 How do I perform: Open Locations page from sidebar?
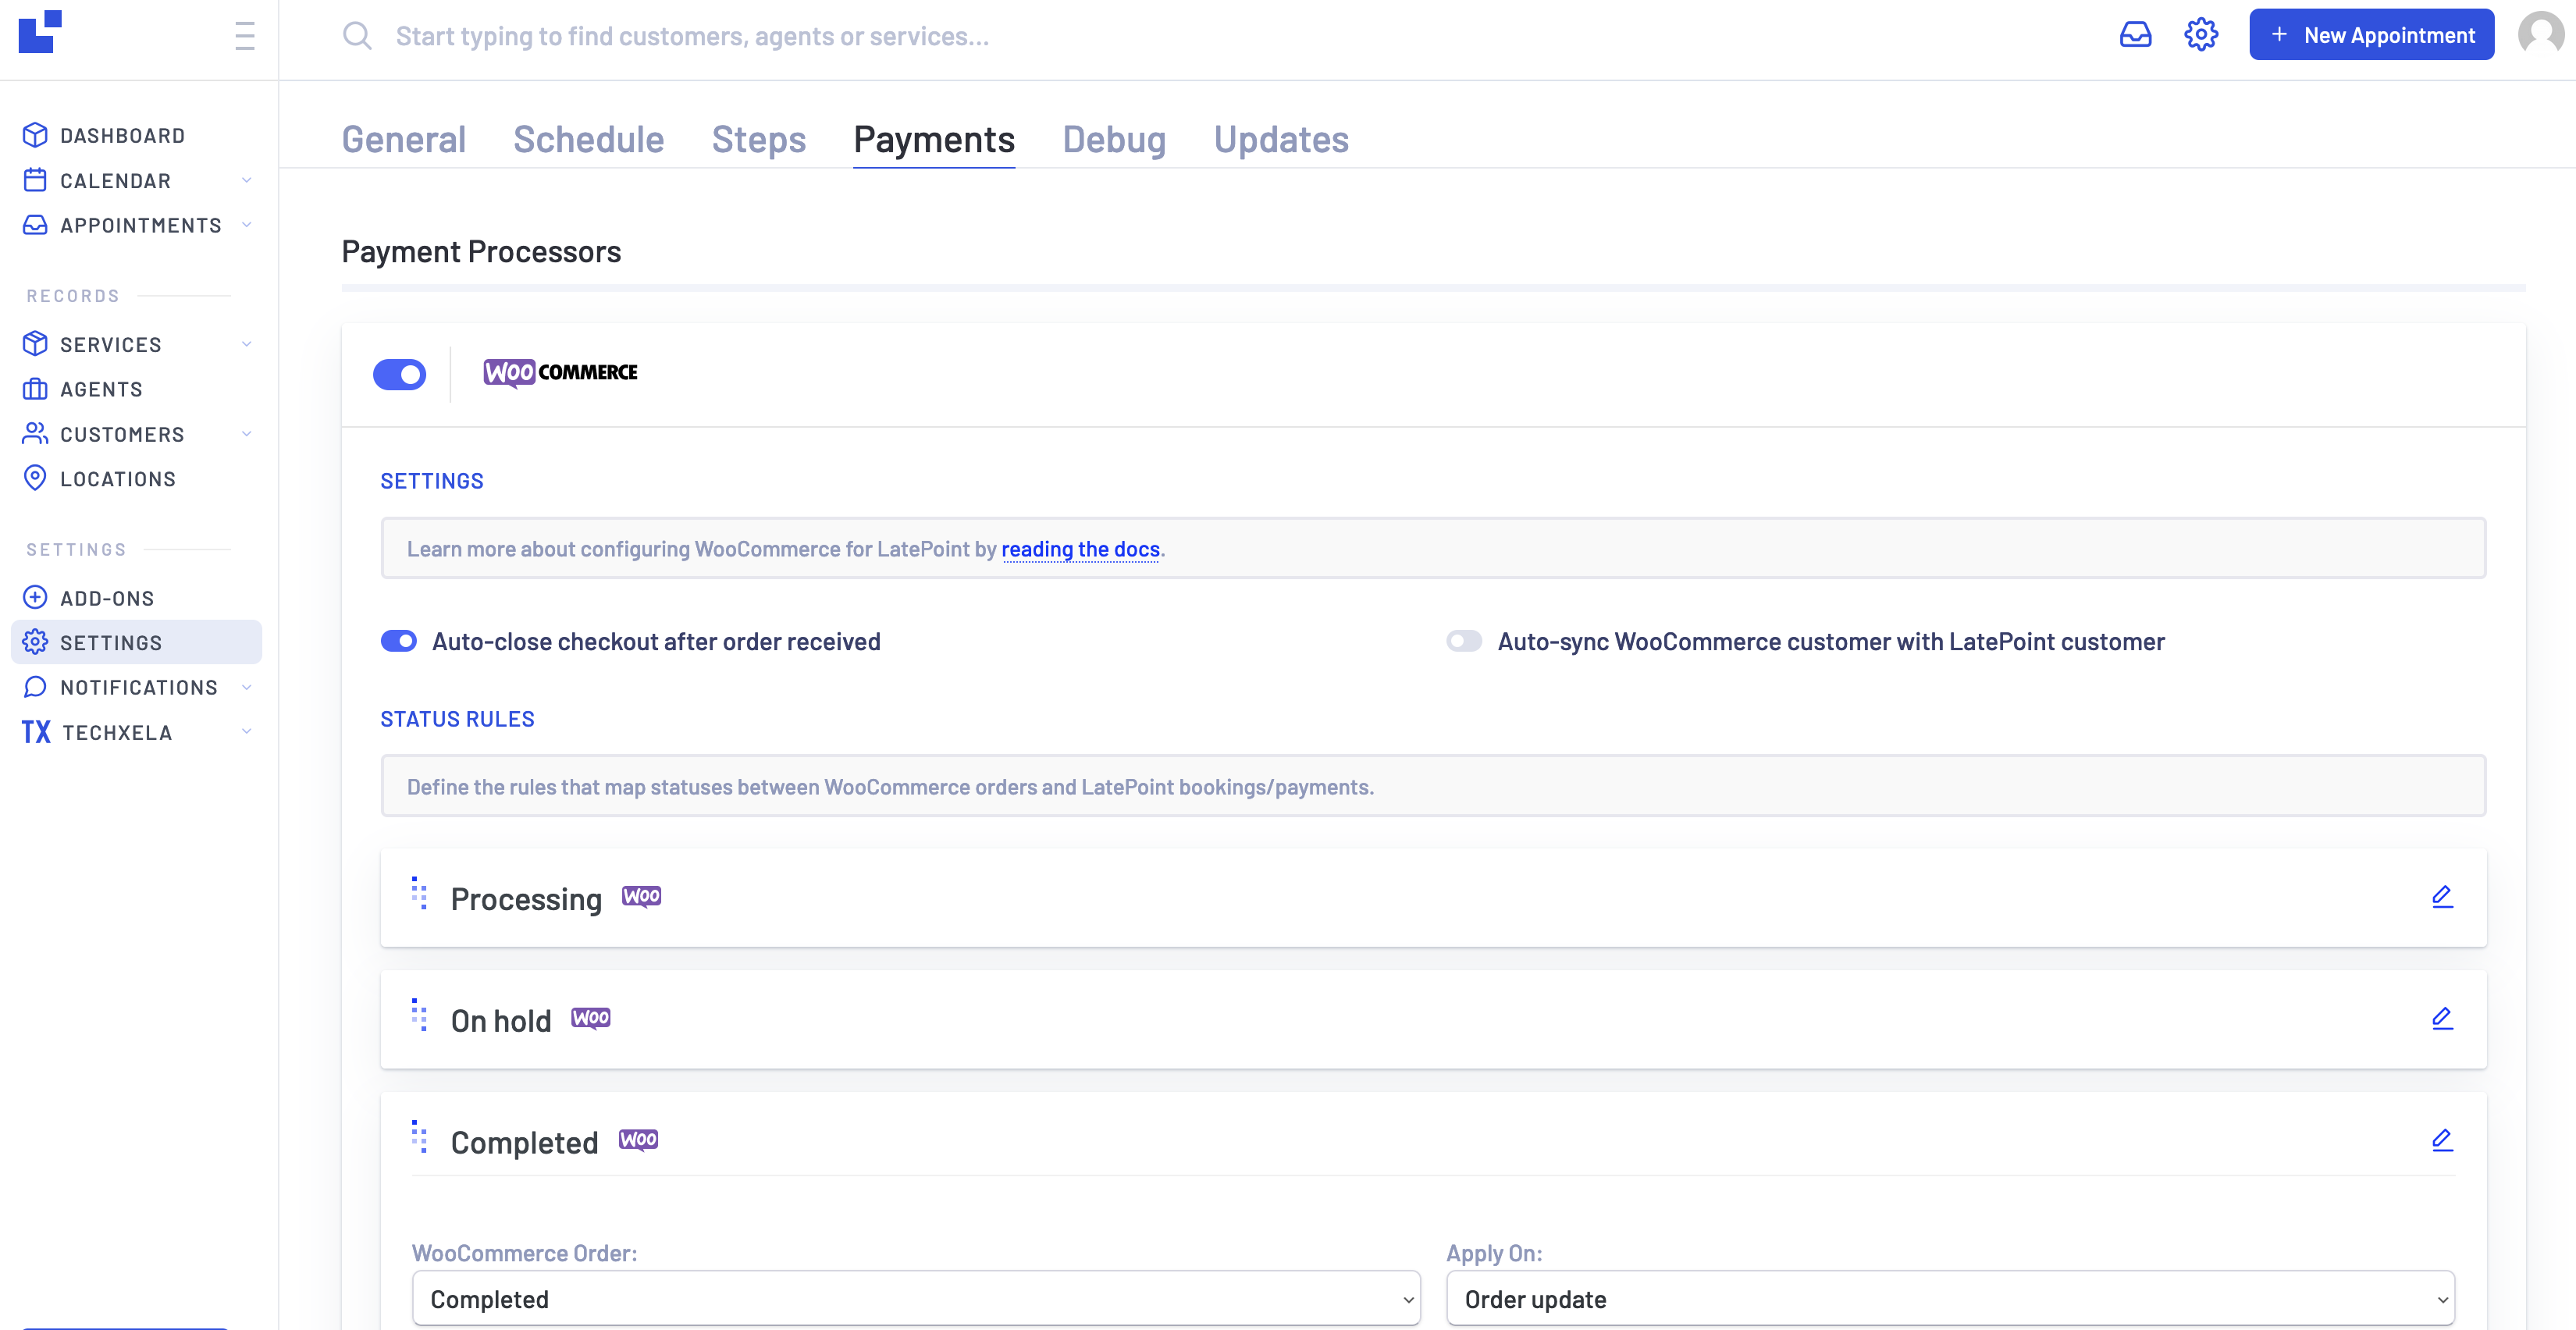118,479
